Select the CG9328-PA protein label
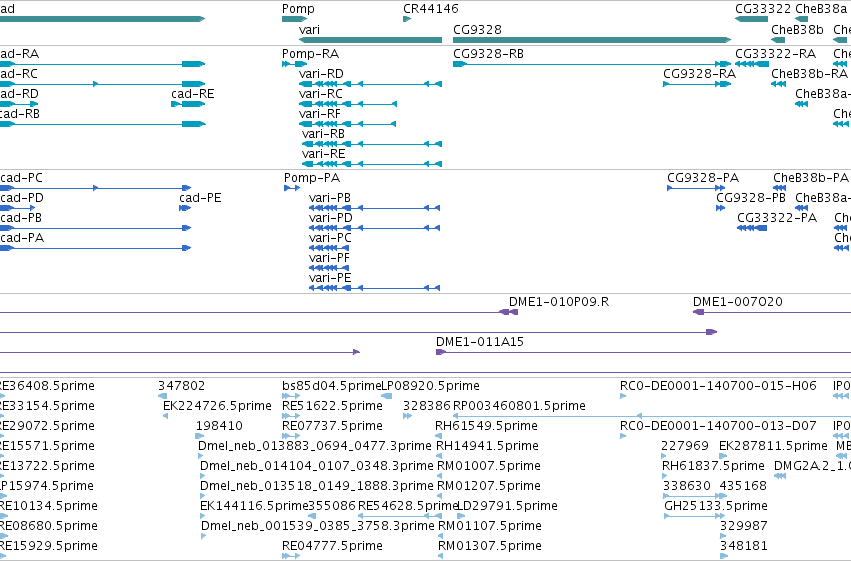 [x=703, y=178]
